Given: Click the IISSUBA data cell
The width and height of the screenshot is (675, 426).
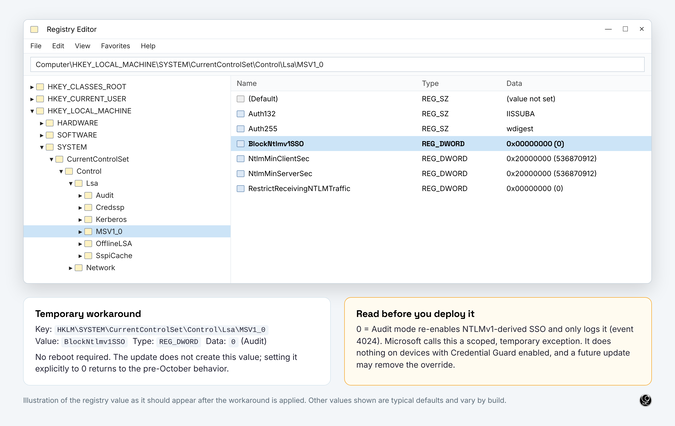Looking at the screenshot, I should click(520, 114).
